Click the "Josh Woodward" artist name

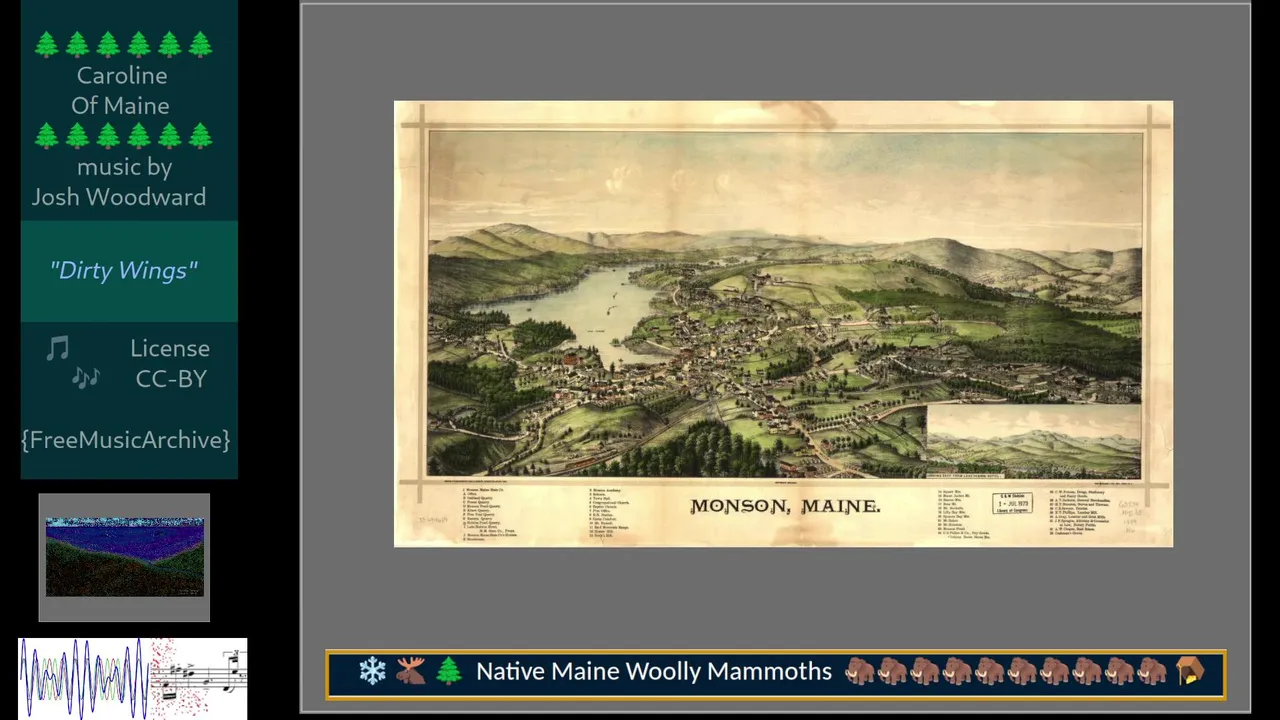(119, 197)
